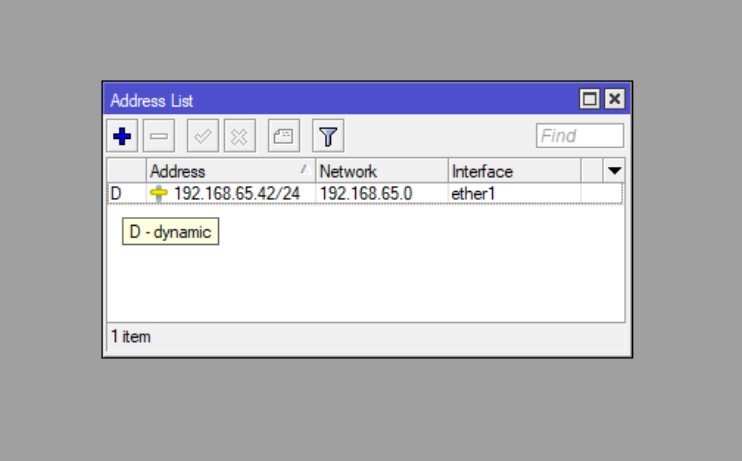Click the checkmark Enable button
Screen dimensions: 742x461
(203, 136)
